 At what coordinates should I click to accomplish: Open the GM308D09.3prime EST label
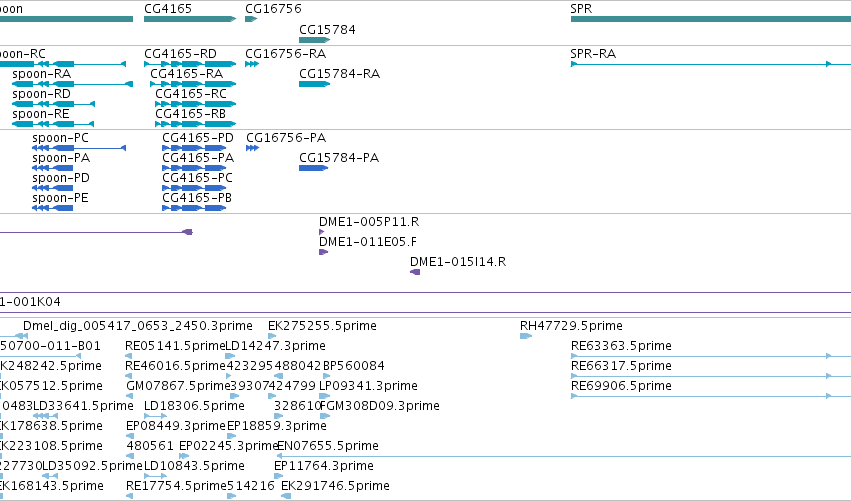pos(381,406)
